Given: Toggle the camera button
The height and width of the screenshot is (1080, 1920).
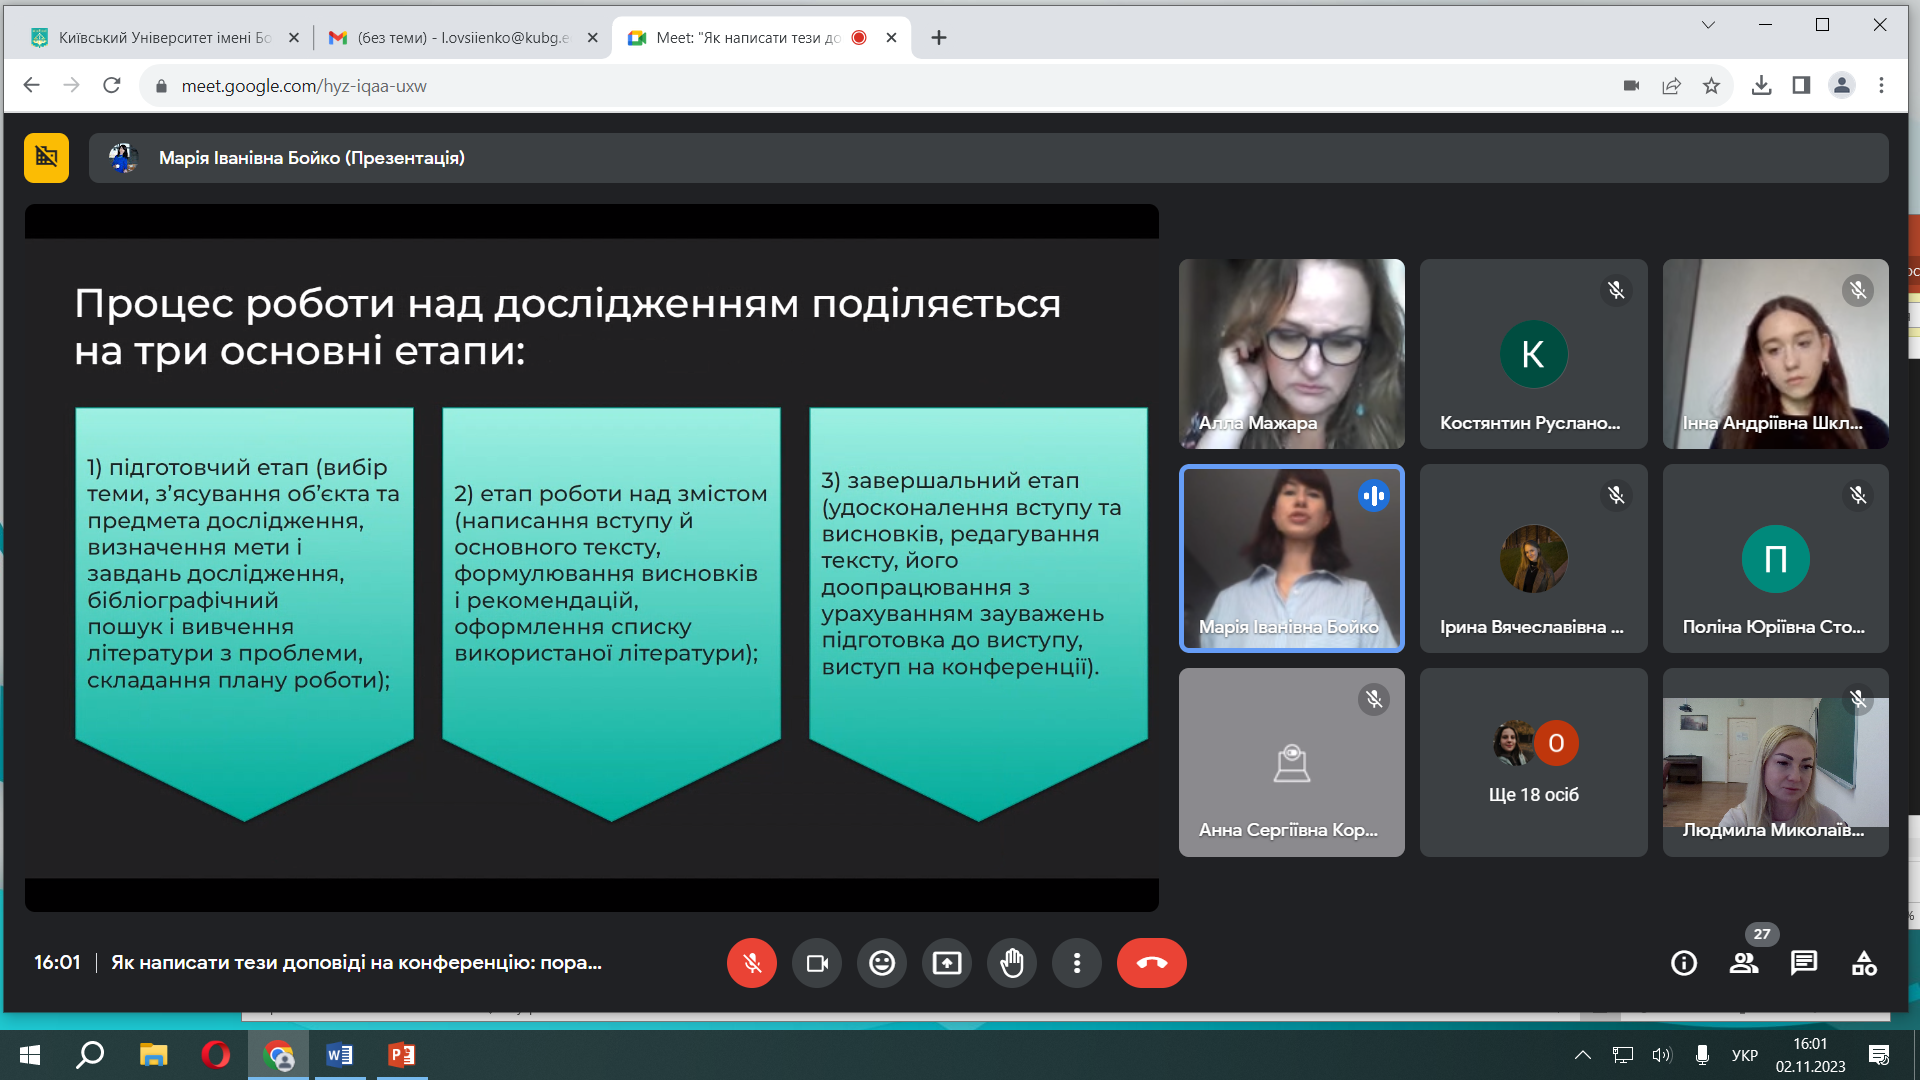Looking at the screenshot, I should [817, 963].
